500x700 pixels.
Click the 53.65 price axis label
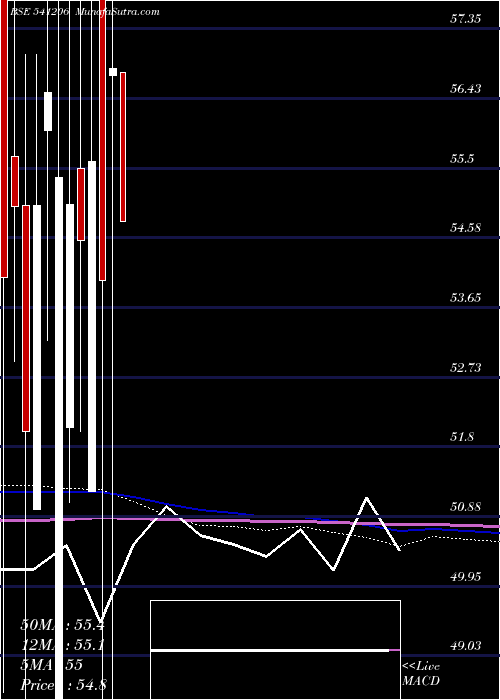point(466,298)
